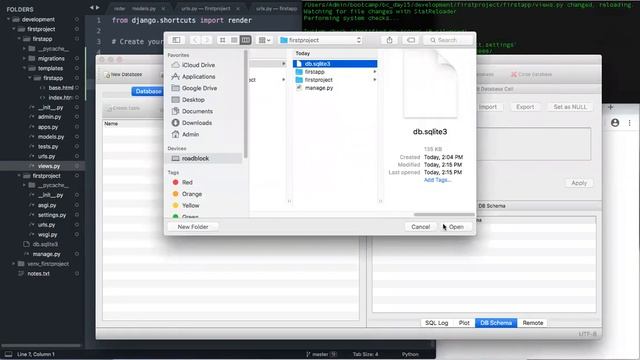
Task: Open models.py in Sublime sidebar
Action: (x=51, y=137)
